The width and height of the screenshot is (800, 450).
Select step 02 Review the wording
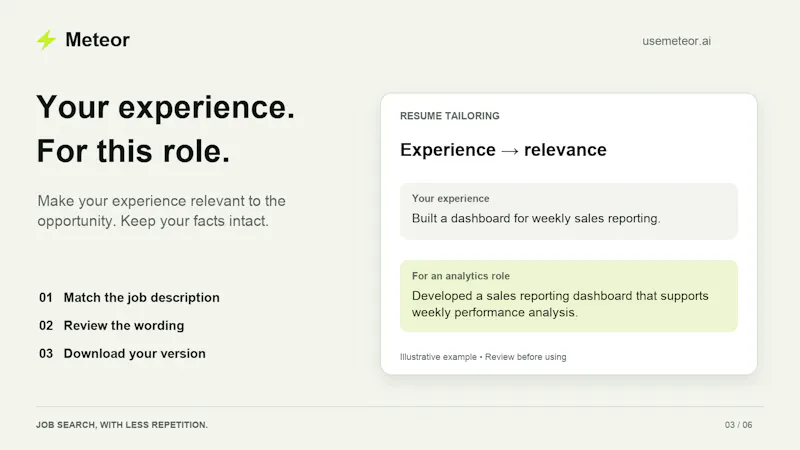point(111,326)
